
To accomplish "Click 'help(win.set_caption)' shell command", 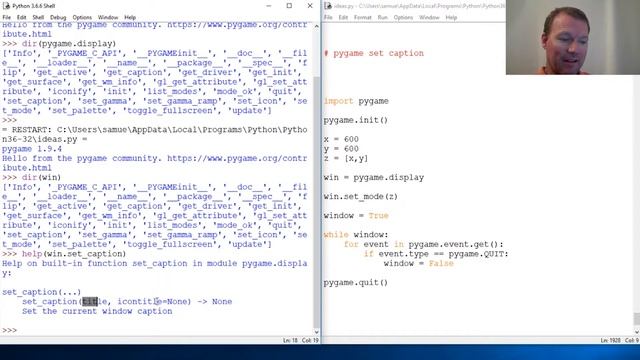I will (74, 254).
